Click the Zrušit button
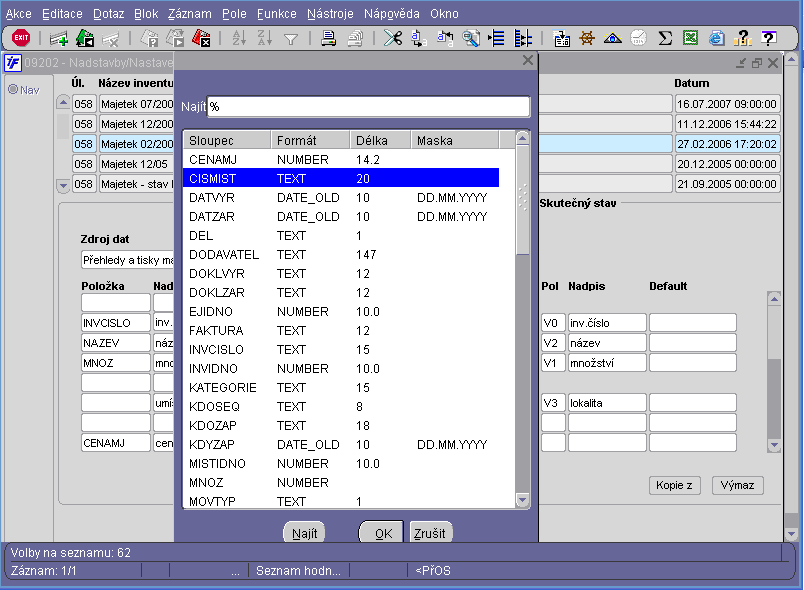 pyautogui.click(x=430, y=533)
